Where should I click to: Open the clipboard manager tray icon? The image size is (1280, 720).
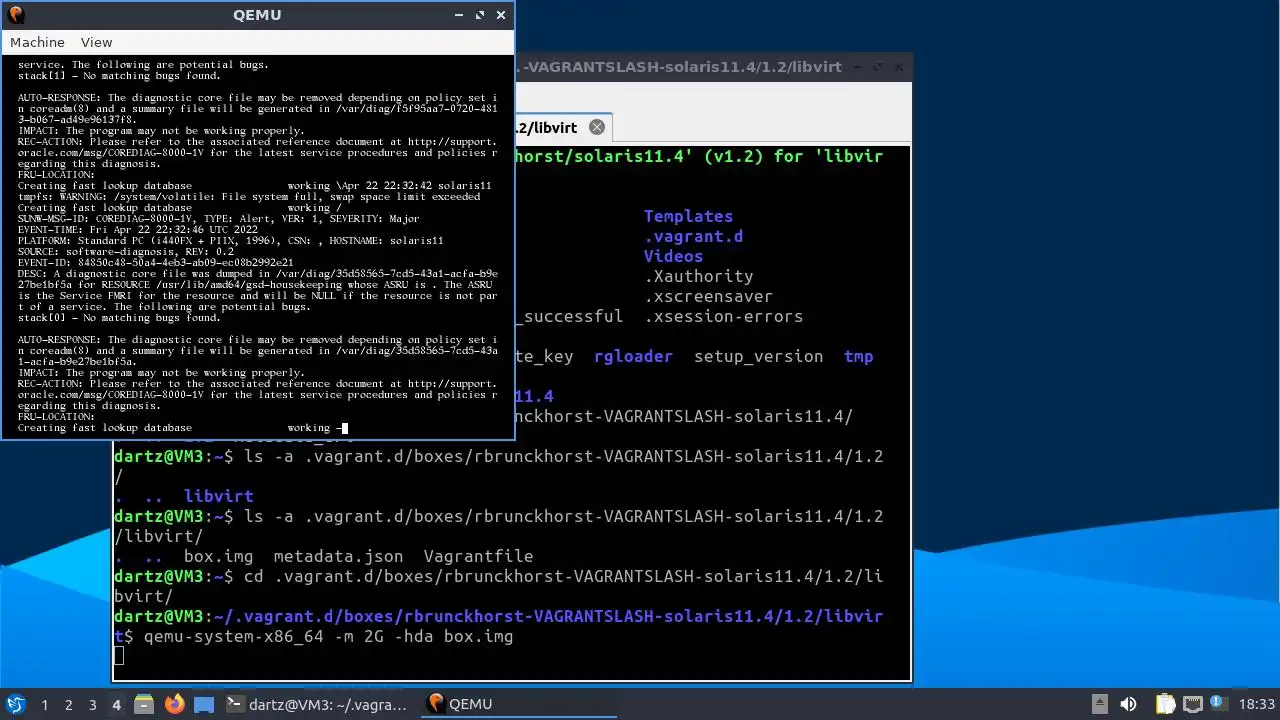click(1165, 704)
